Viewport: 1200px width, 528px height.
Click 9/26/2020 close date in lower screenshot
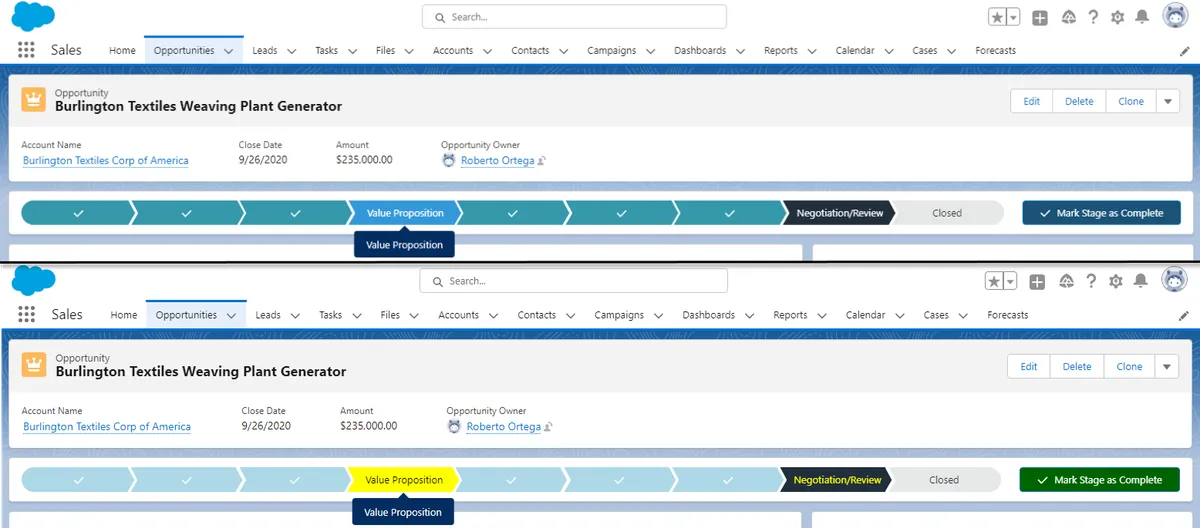click(x=265, y=426)
